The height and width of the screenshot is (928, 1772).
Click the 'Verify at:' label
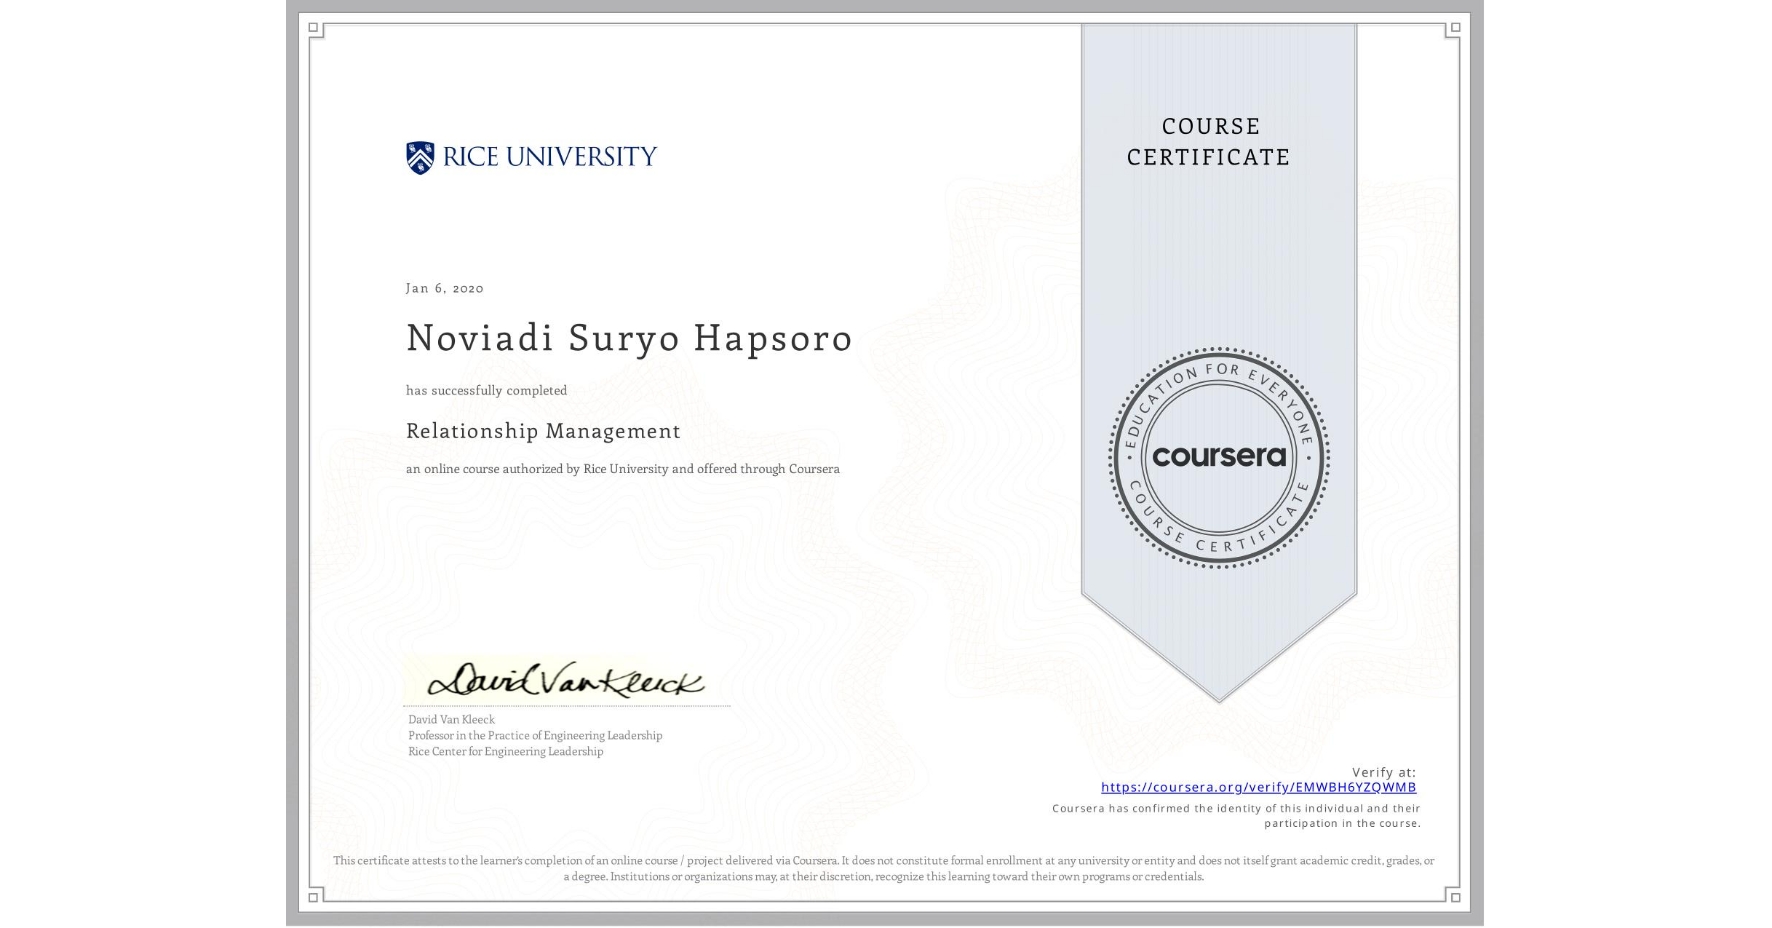click(x=1384, y=772)
